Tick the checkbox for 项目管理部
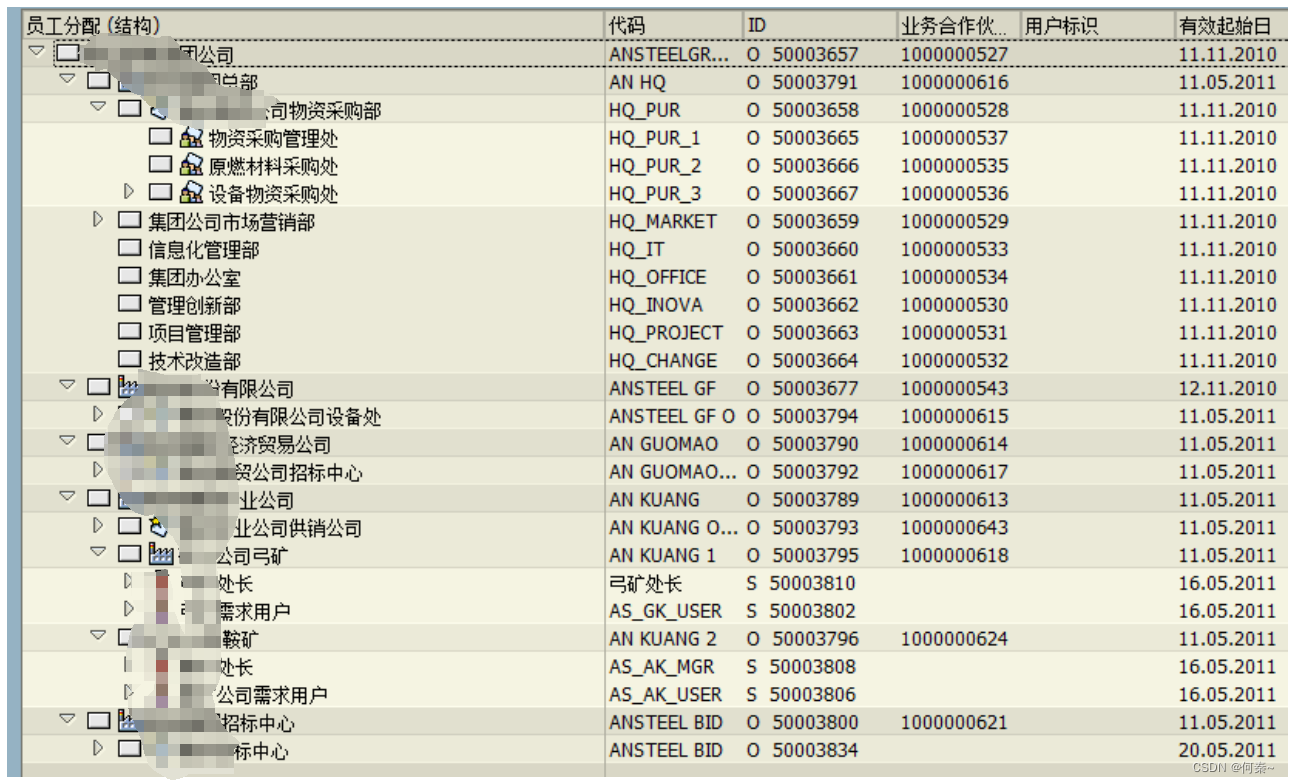1290x783 pixels. tap(129, 331)
